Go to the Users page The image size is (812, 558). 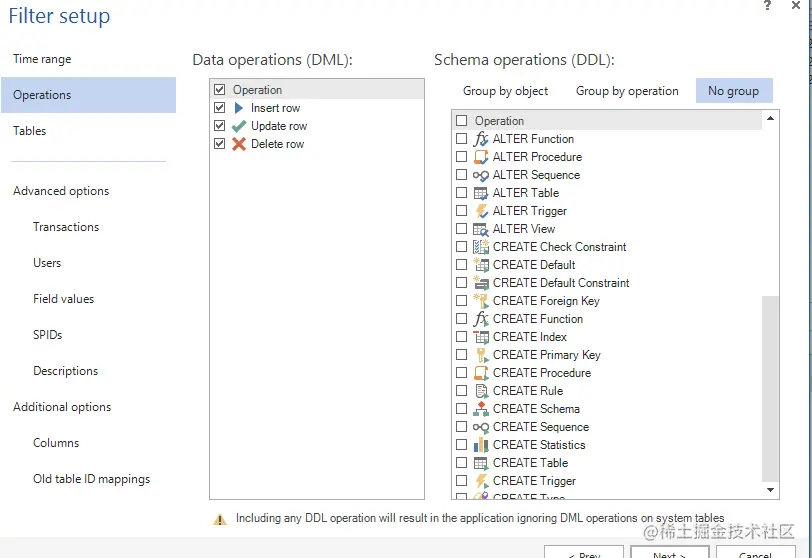tap(47, 263)
